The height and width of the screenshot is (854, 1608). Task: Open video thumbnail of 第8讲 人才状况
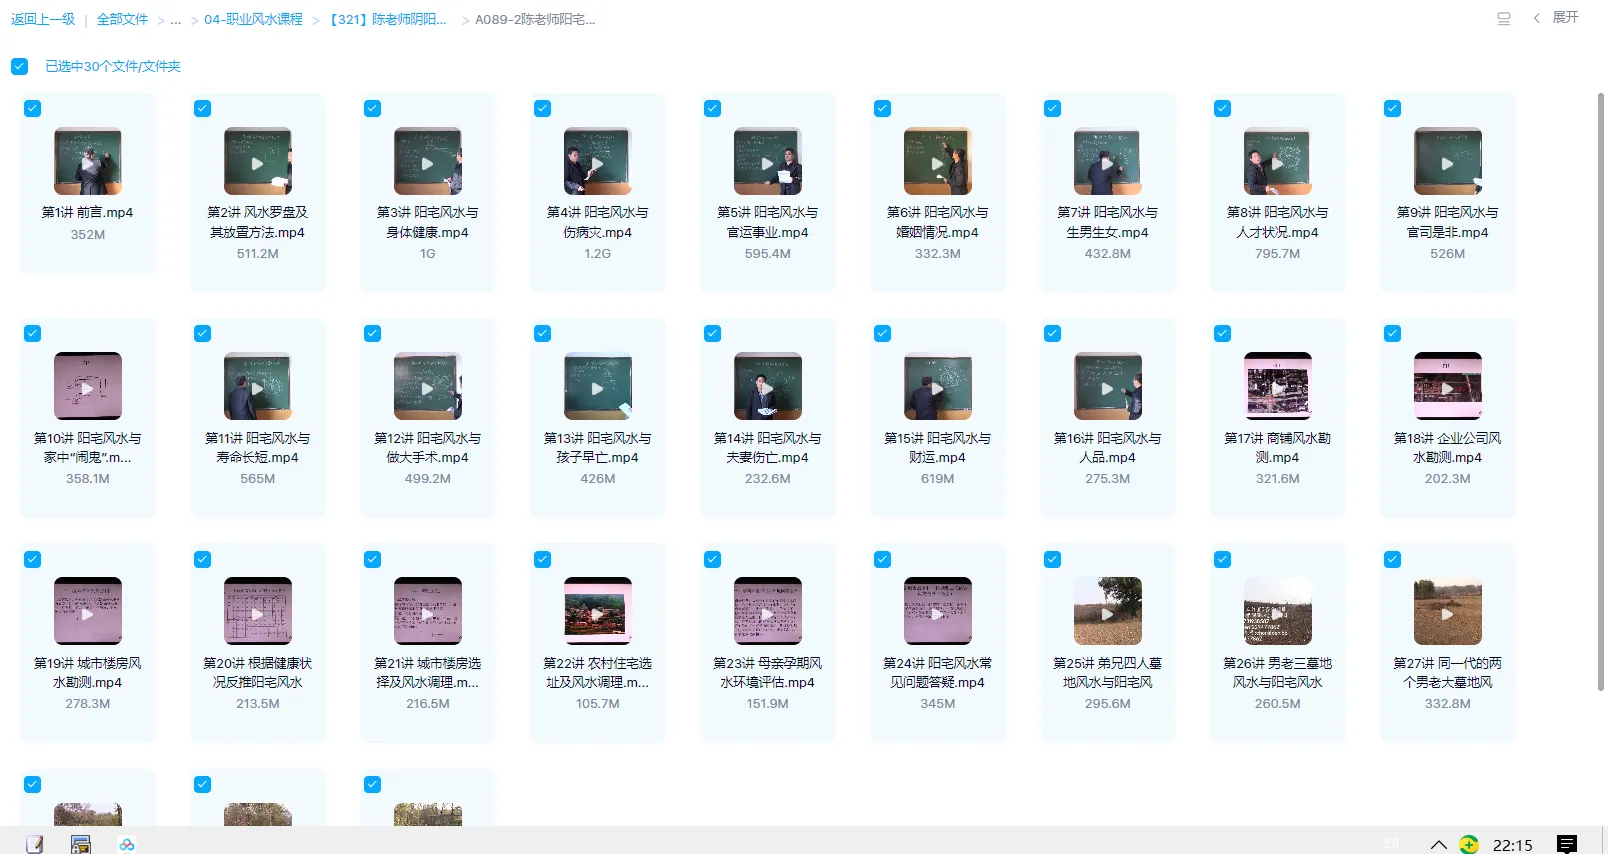tap(1278, 161)
